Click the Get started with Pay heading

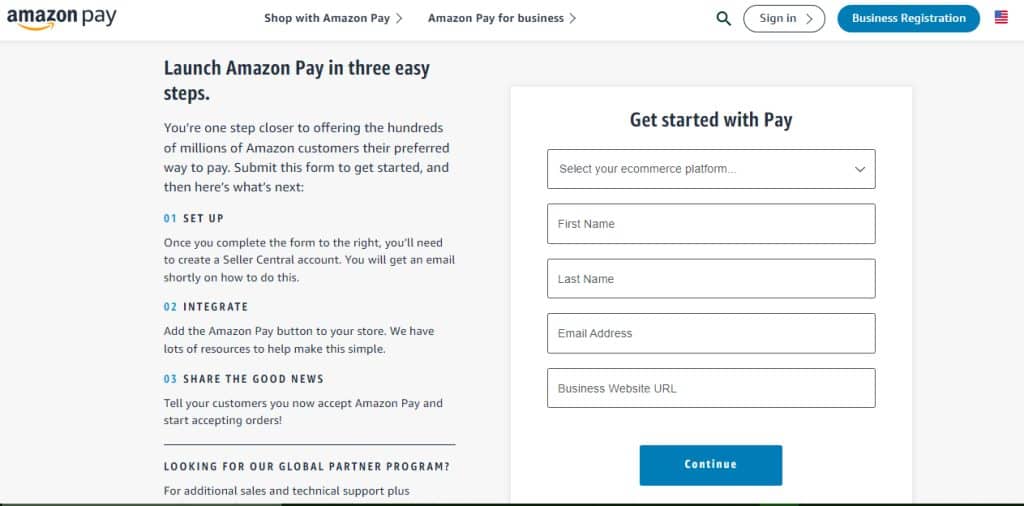click(x=711, y=120)
